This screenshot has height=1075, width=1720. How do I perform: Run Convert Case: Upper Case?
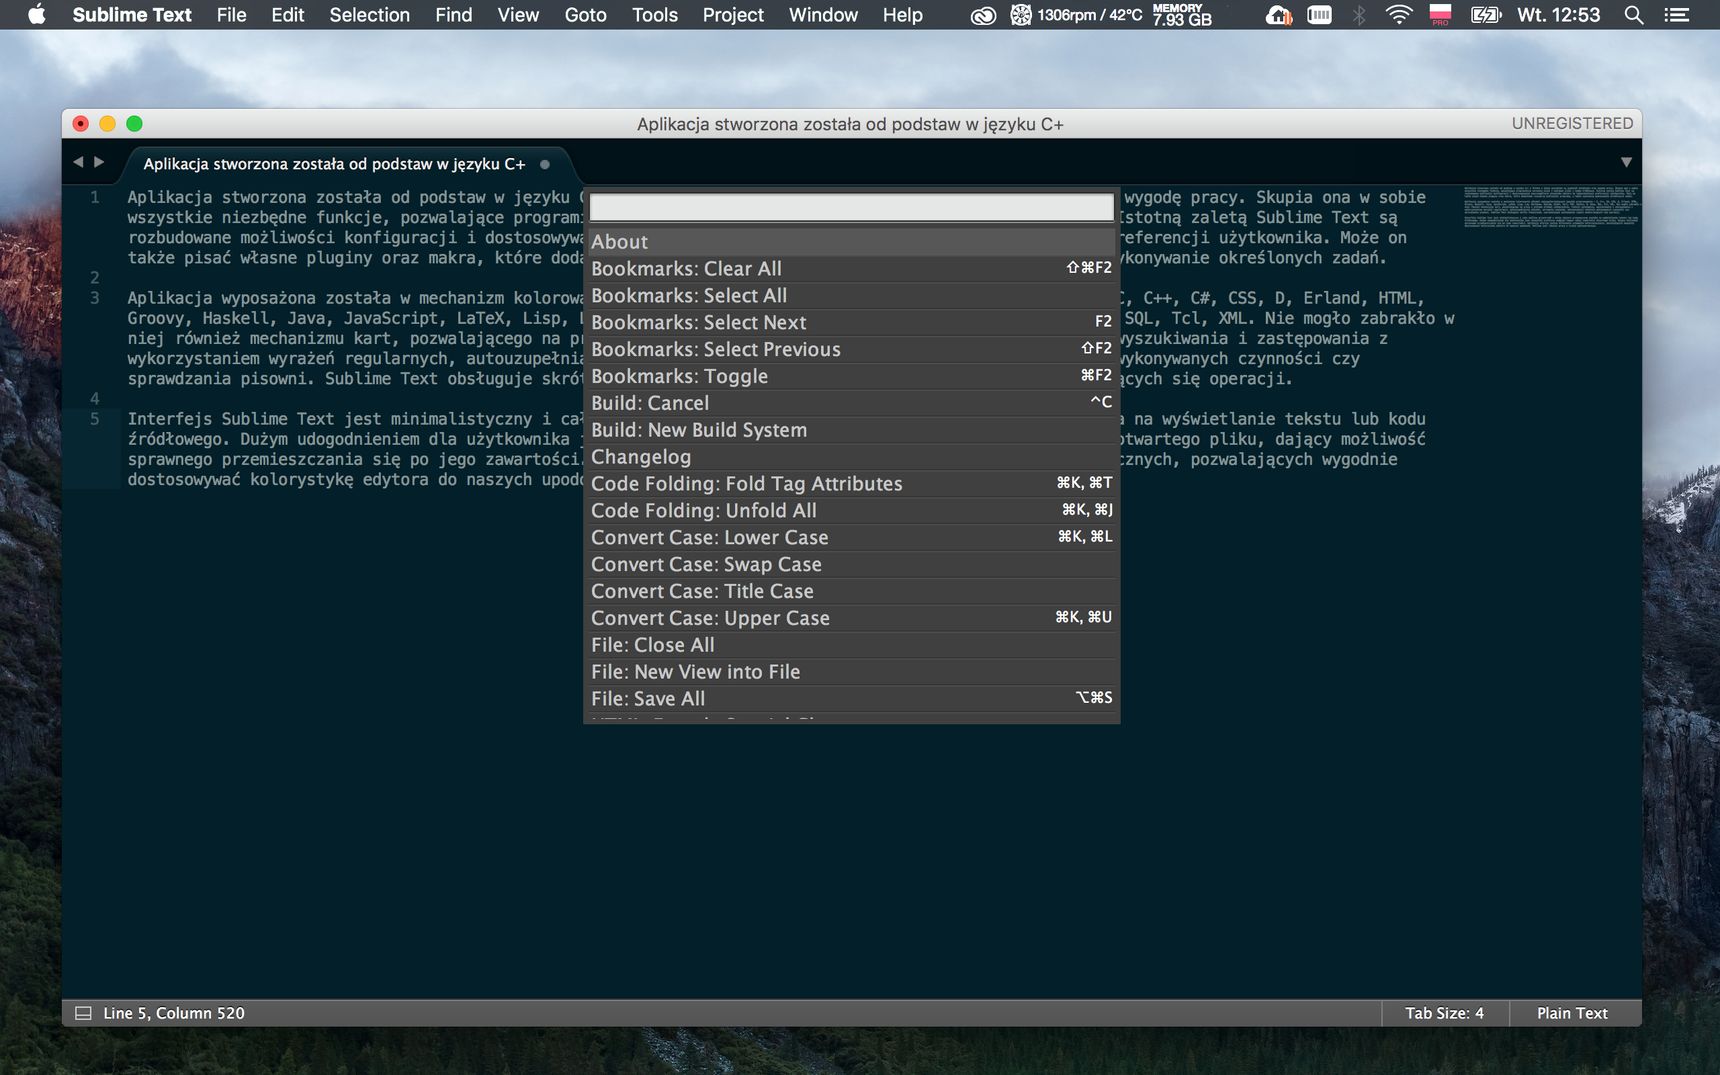coord(851,620)
